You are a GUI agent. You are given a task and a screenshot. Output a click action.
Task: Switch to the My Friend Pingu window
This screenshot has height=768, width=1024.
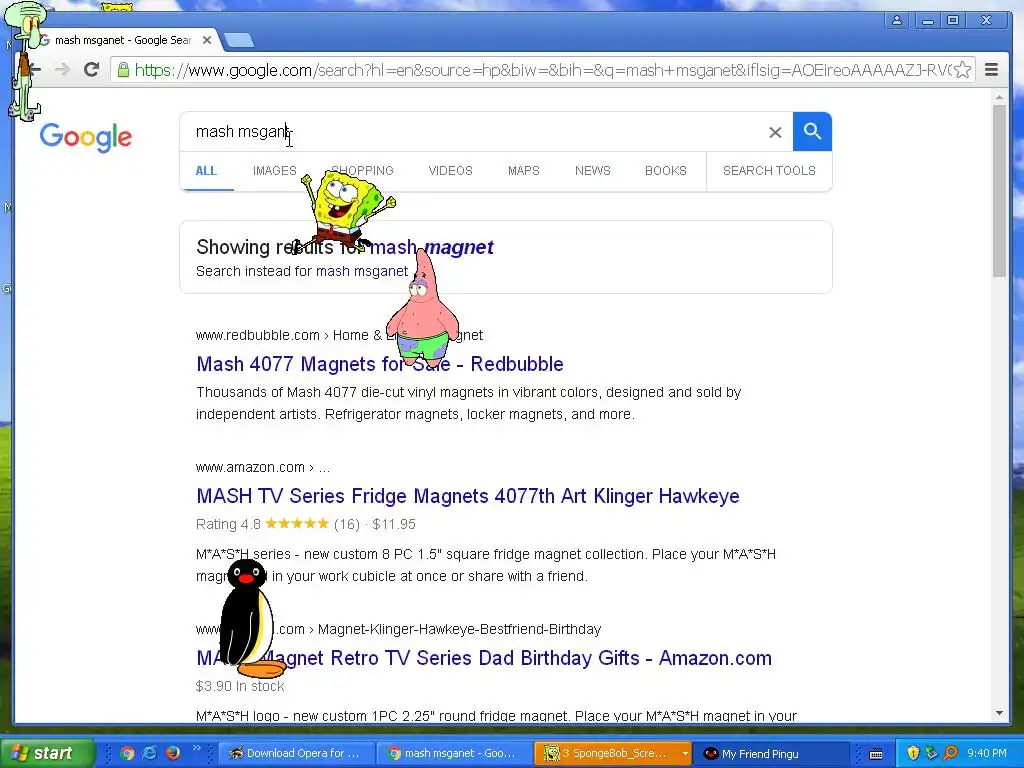[771, 753]
